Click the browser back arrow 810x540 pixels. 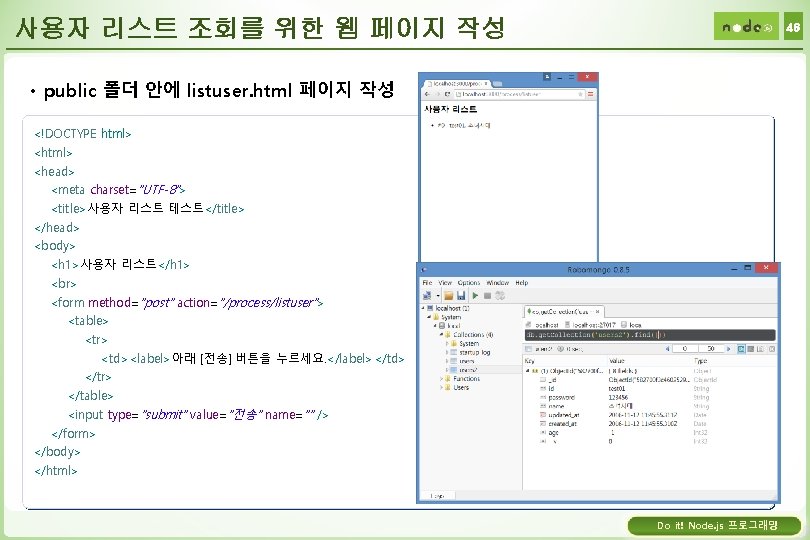(427, 94)
